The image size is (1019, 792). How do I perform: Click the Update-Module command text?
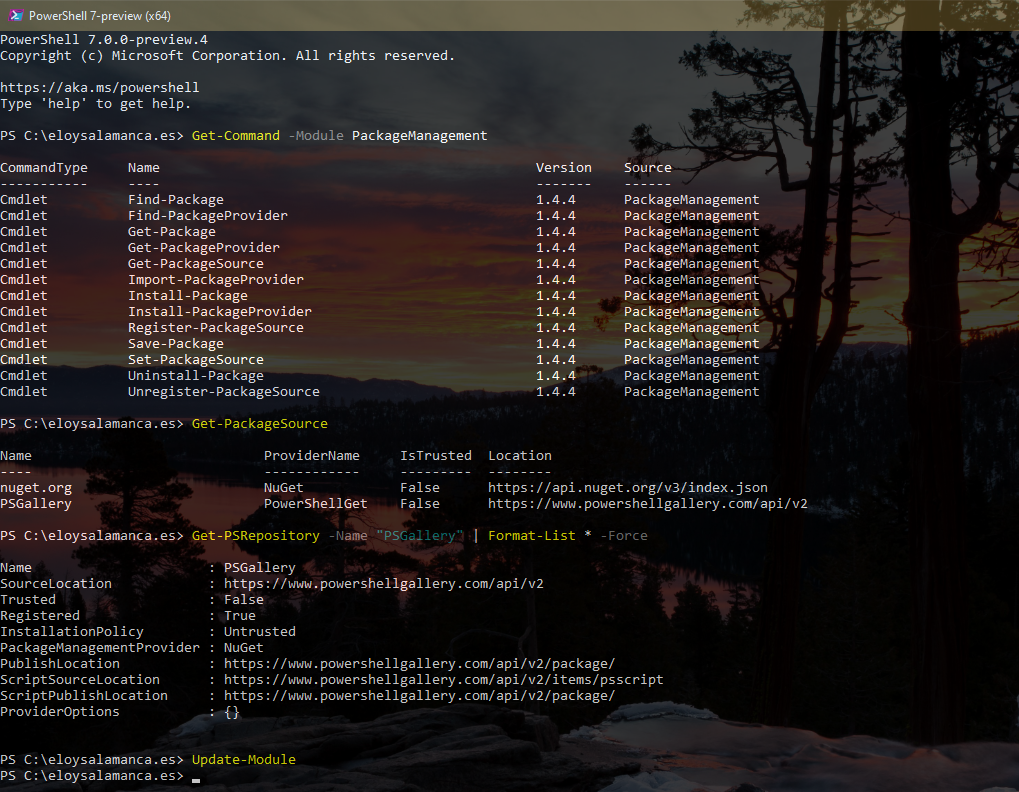tap(243, 760)
